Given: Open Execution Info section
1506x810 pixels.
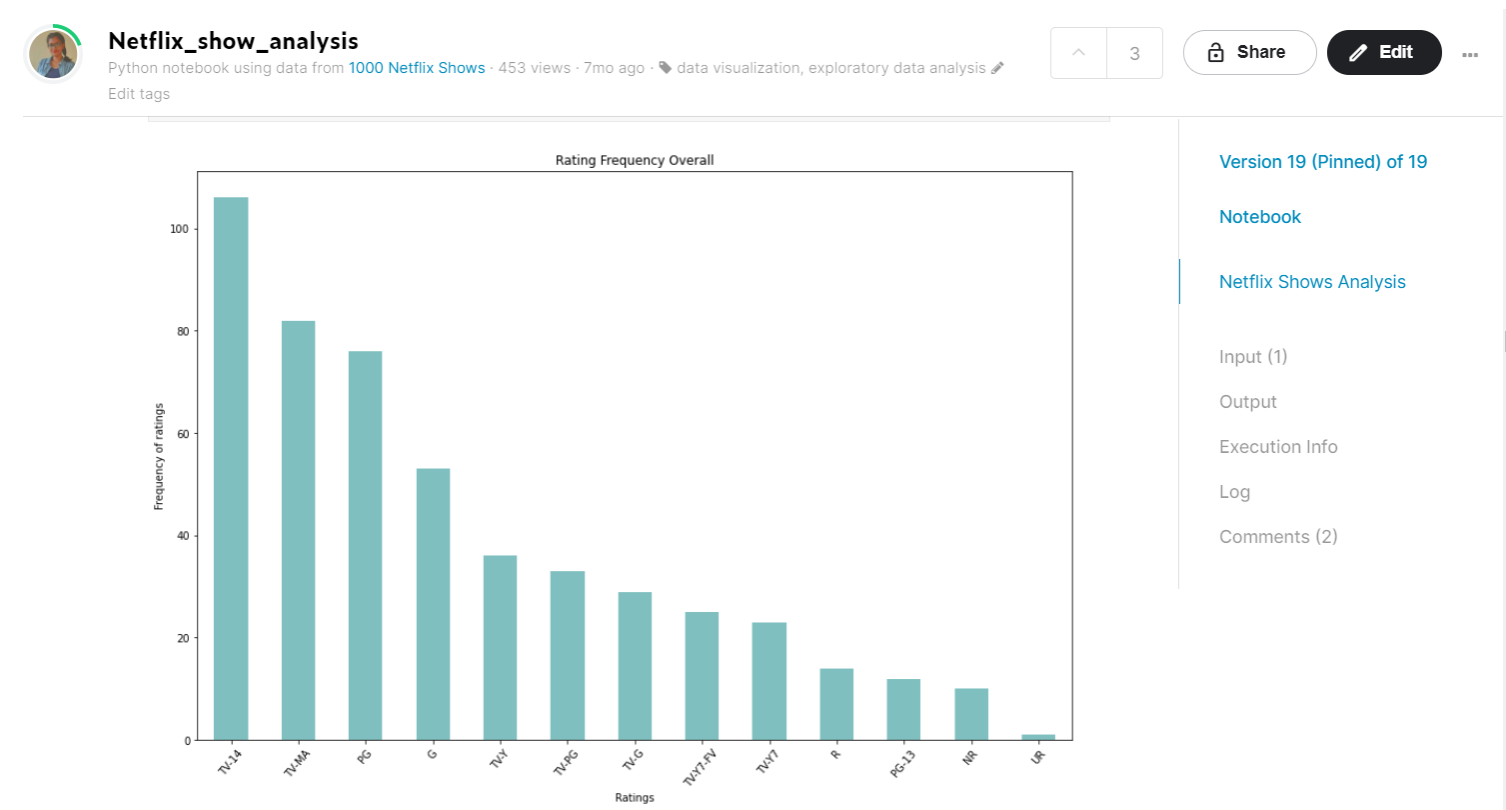Looking at the screenshot, I should pos(1278,447).
